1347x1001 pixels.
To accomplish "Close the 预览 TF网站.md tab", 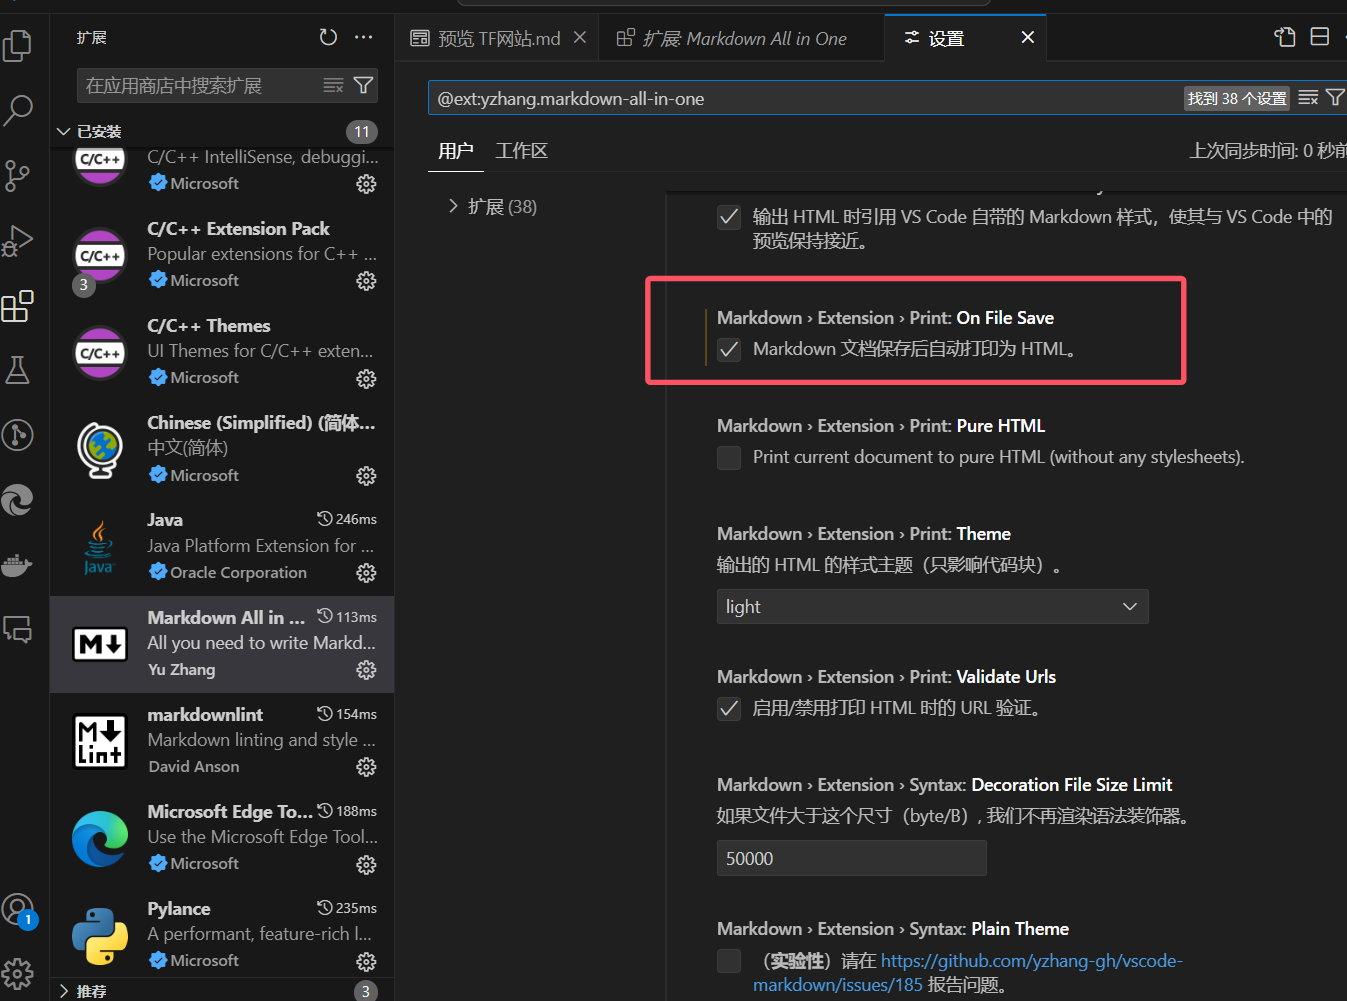I will (580, 37).
